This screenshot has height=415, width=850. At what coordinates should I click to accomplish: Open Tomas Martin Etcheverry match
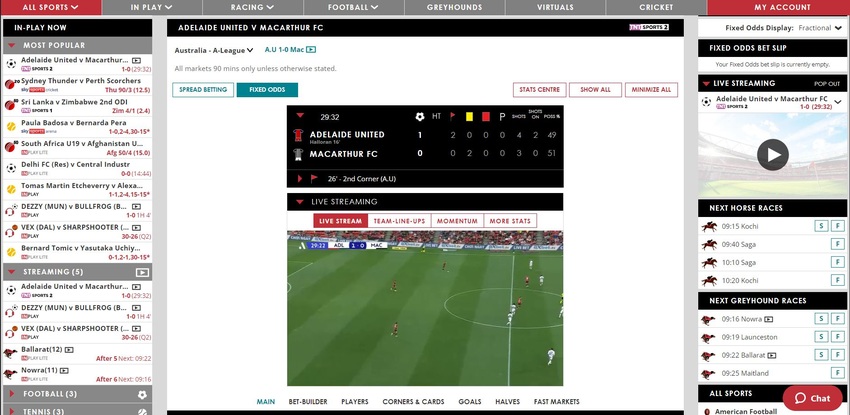coord(78,190)
